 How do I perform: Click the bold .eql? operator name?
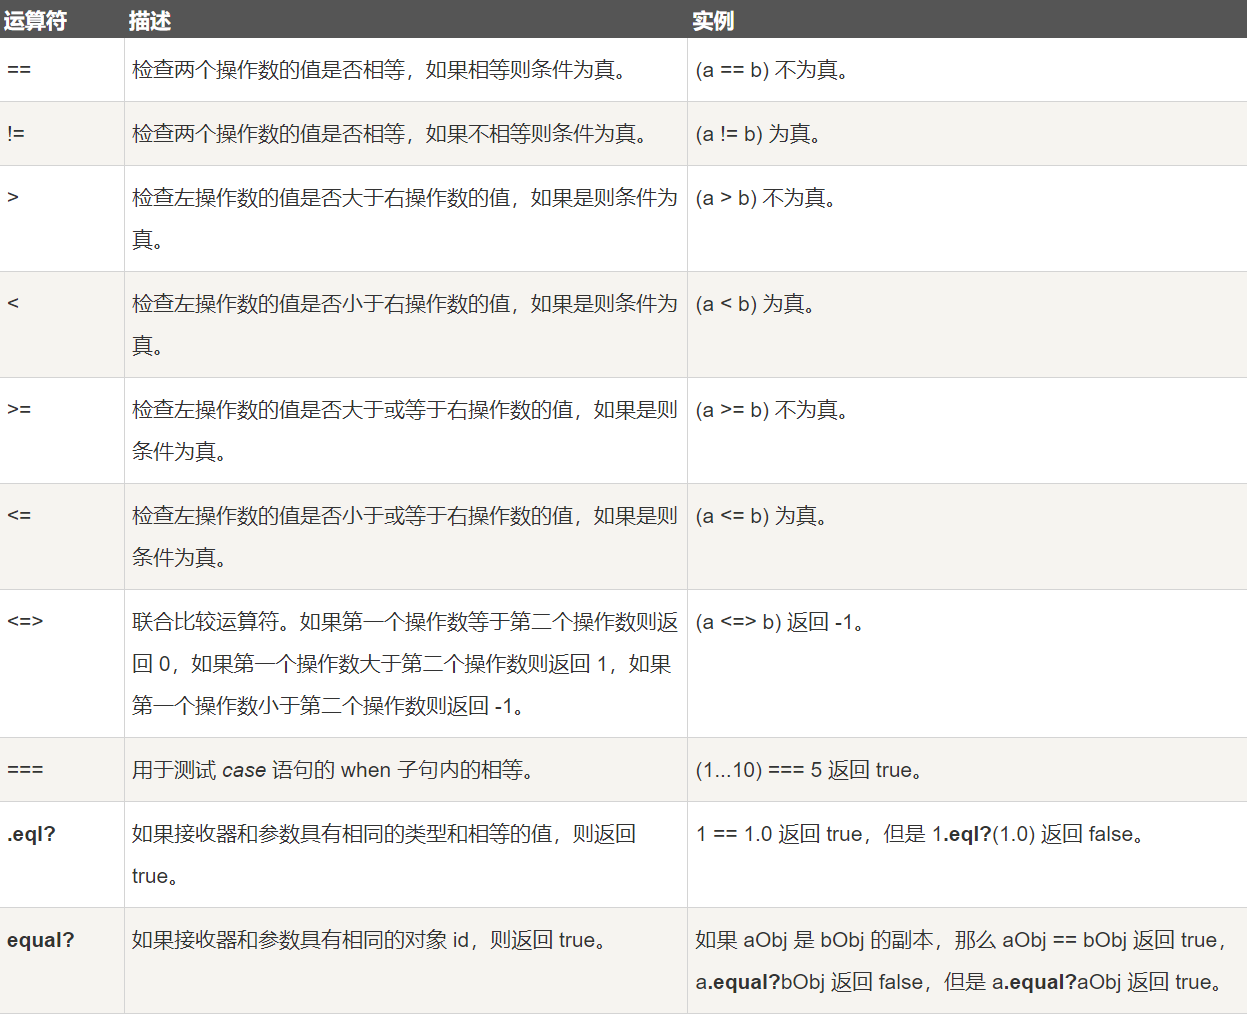31,834
